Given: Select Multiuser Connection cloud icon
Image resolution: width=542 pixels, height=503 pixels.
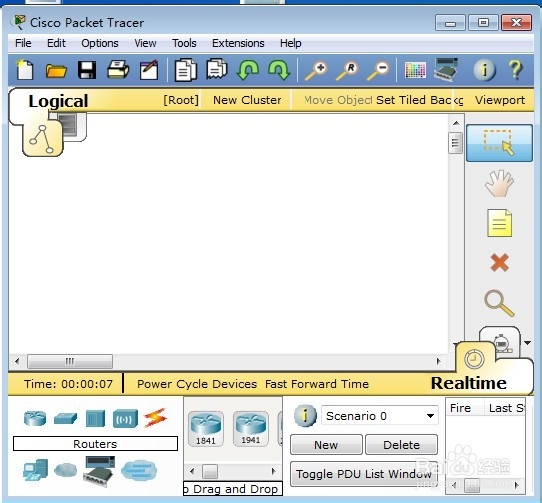Looking at the screenshot, I should point(139,470).
